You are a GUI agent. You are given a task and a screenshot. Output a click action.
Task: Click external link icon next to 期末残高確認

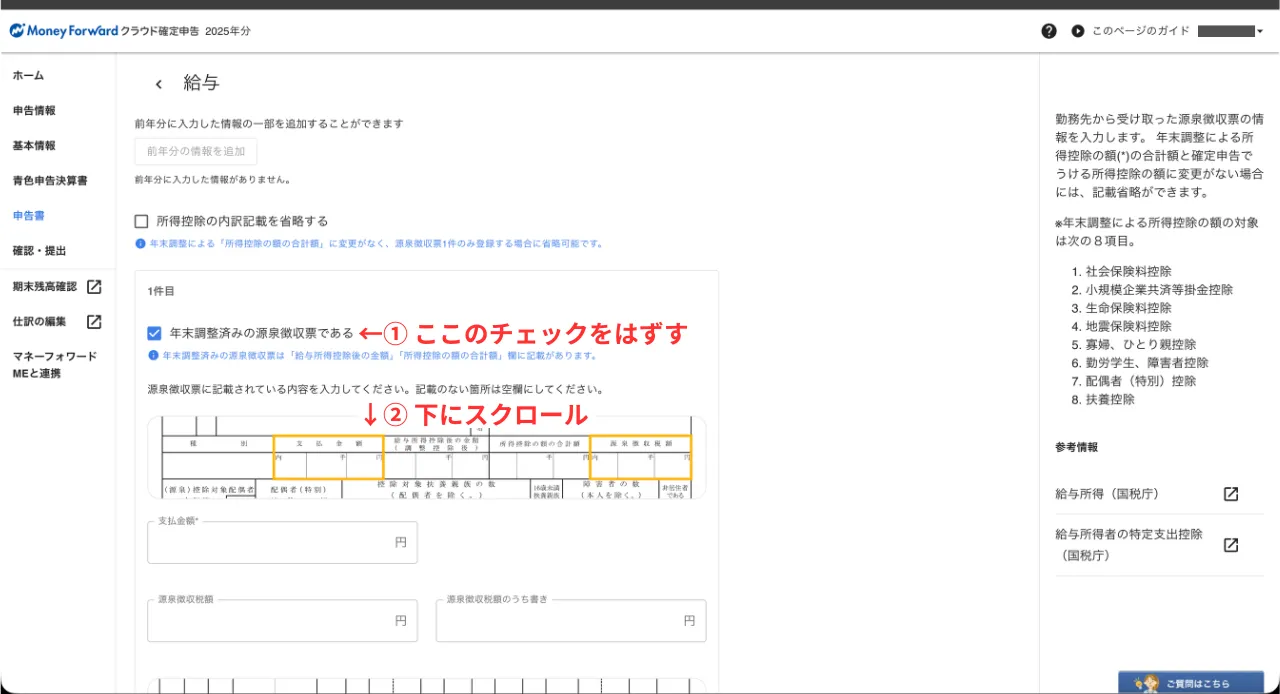pyautogui.click(x=94, y=287)
